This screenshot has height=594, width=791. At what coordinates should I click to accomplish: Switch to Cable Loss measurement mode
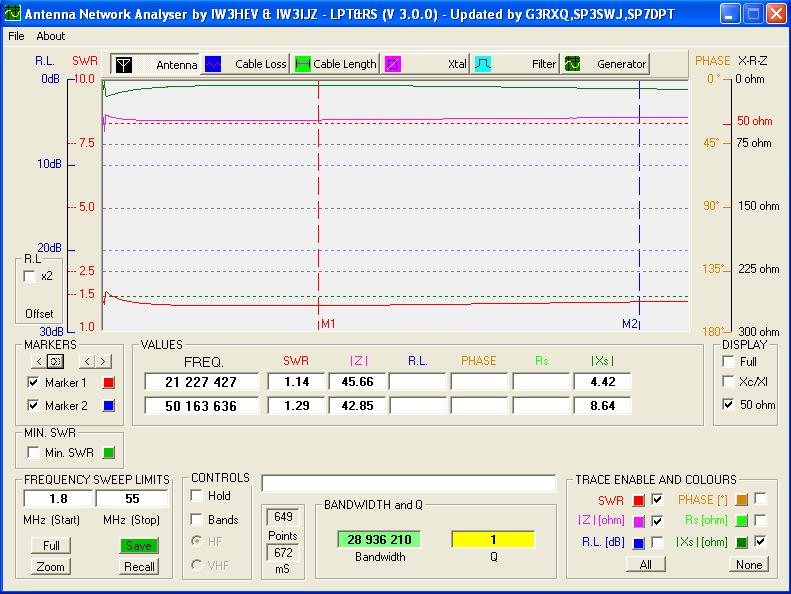[x=246, y=64]
